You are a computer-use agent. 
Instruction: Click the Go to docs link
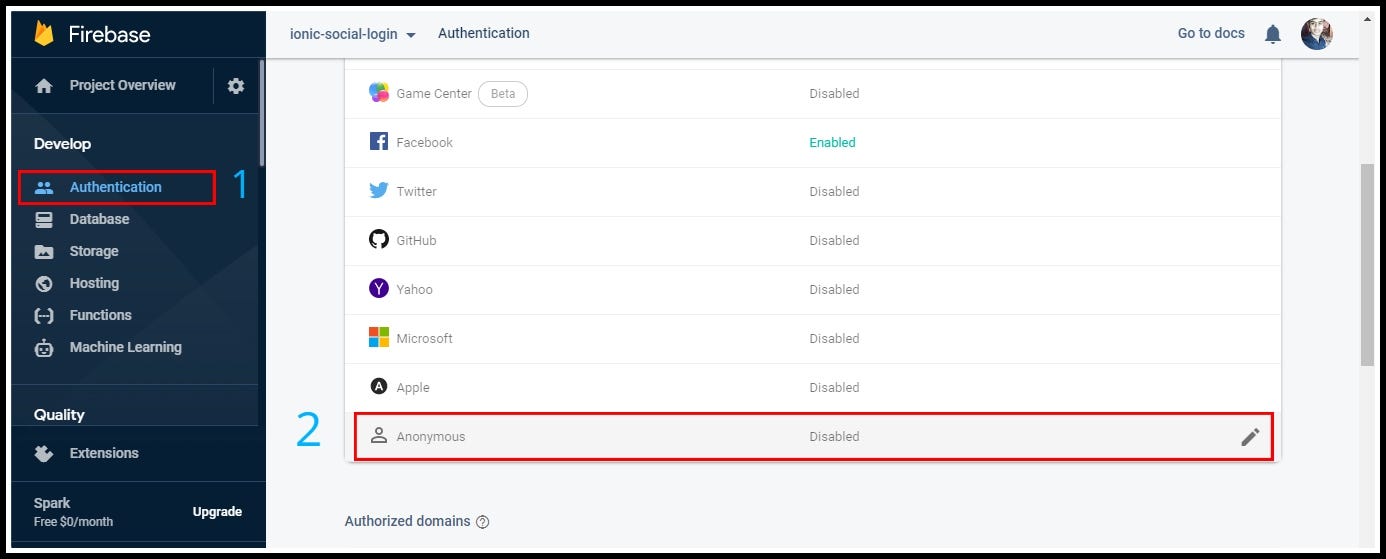(x=1211, y=33)
